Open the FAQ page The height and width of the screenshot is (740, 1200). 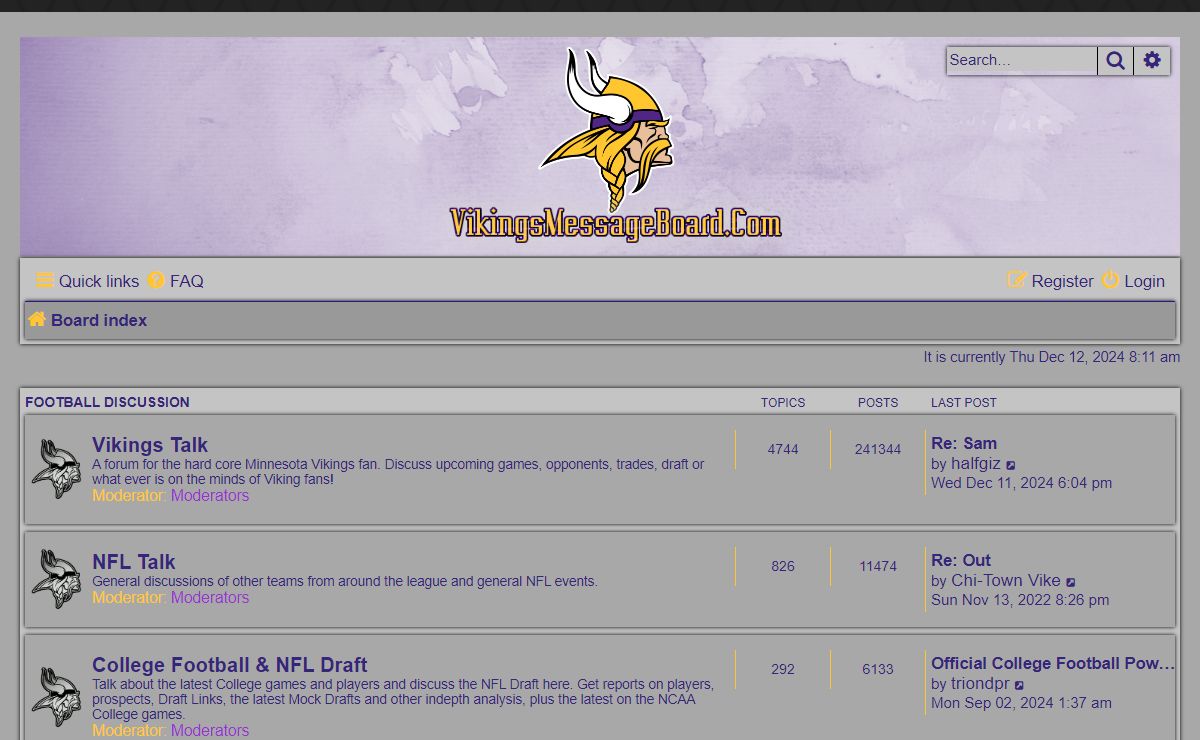click(176, 281)
